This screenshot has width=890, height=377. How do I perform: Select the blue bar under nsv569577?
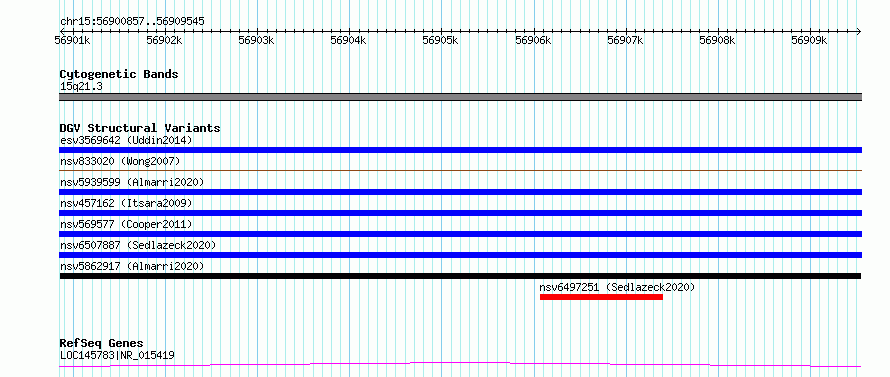coord(460,234)
